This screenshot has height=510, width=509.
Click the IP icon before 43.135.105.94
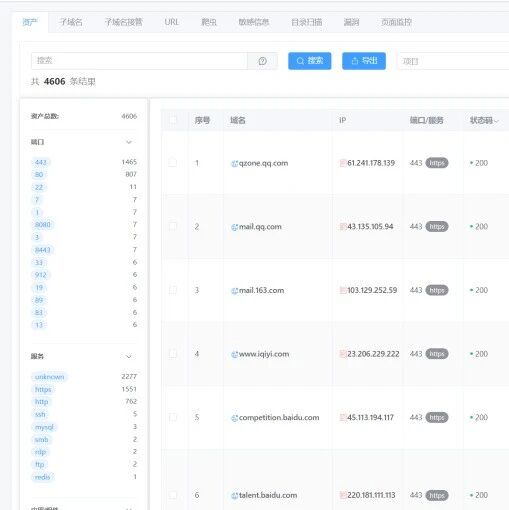point(343,227)
